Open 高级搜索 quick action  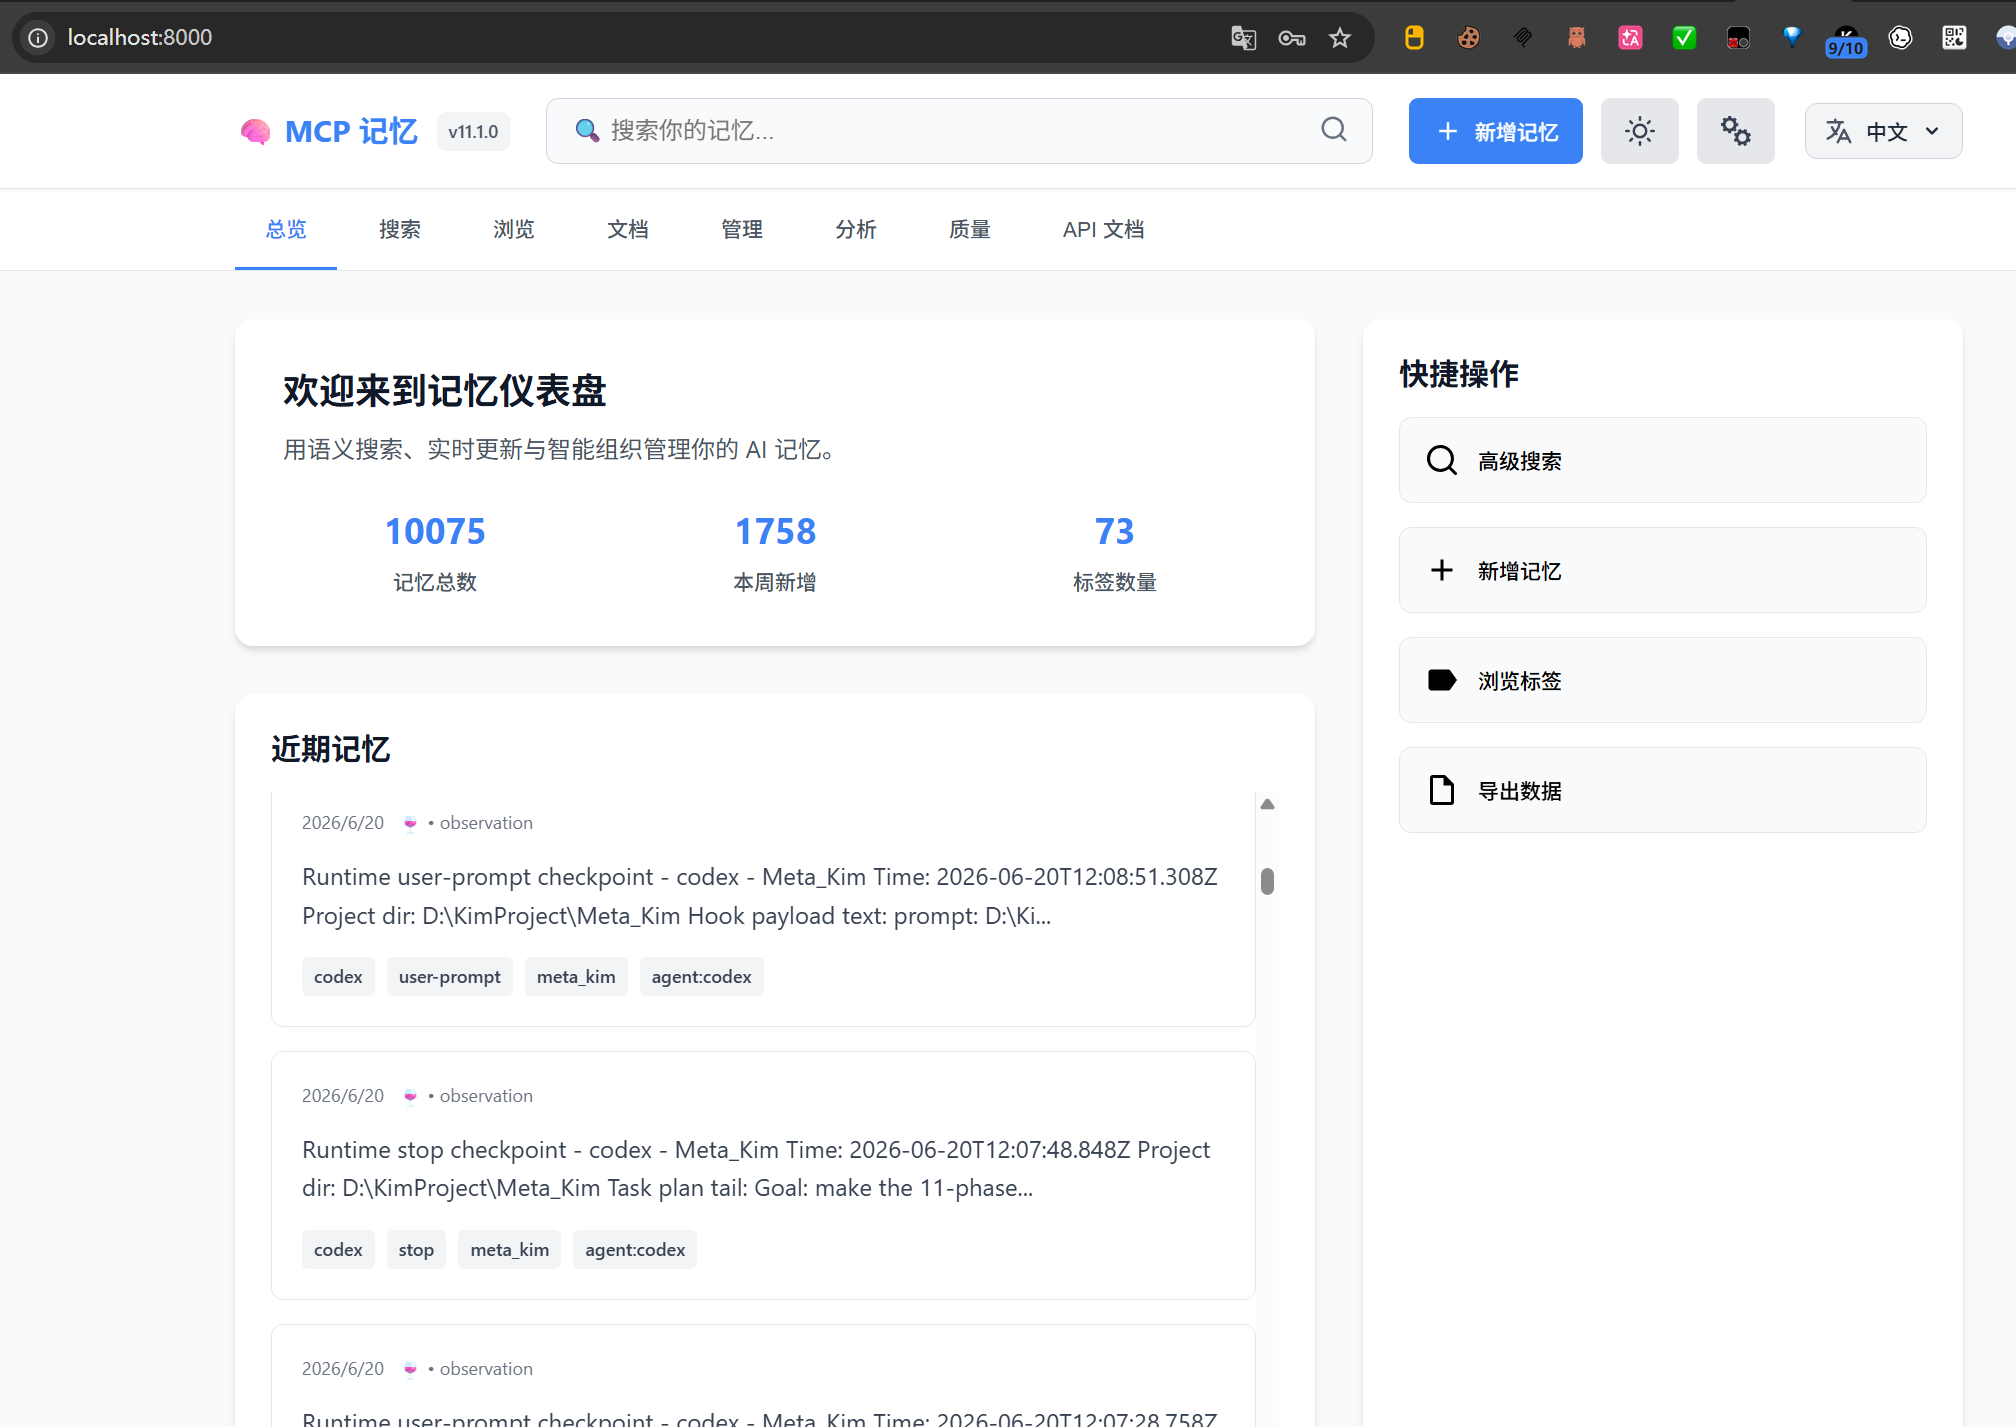tap(1662, 460)
